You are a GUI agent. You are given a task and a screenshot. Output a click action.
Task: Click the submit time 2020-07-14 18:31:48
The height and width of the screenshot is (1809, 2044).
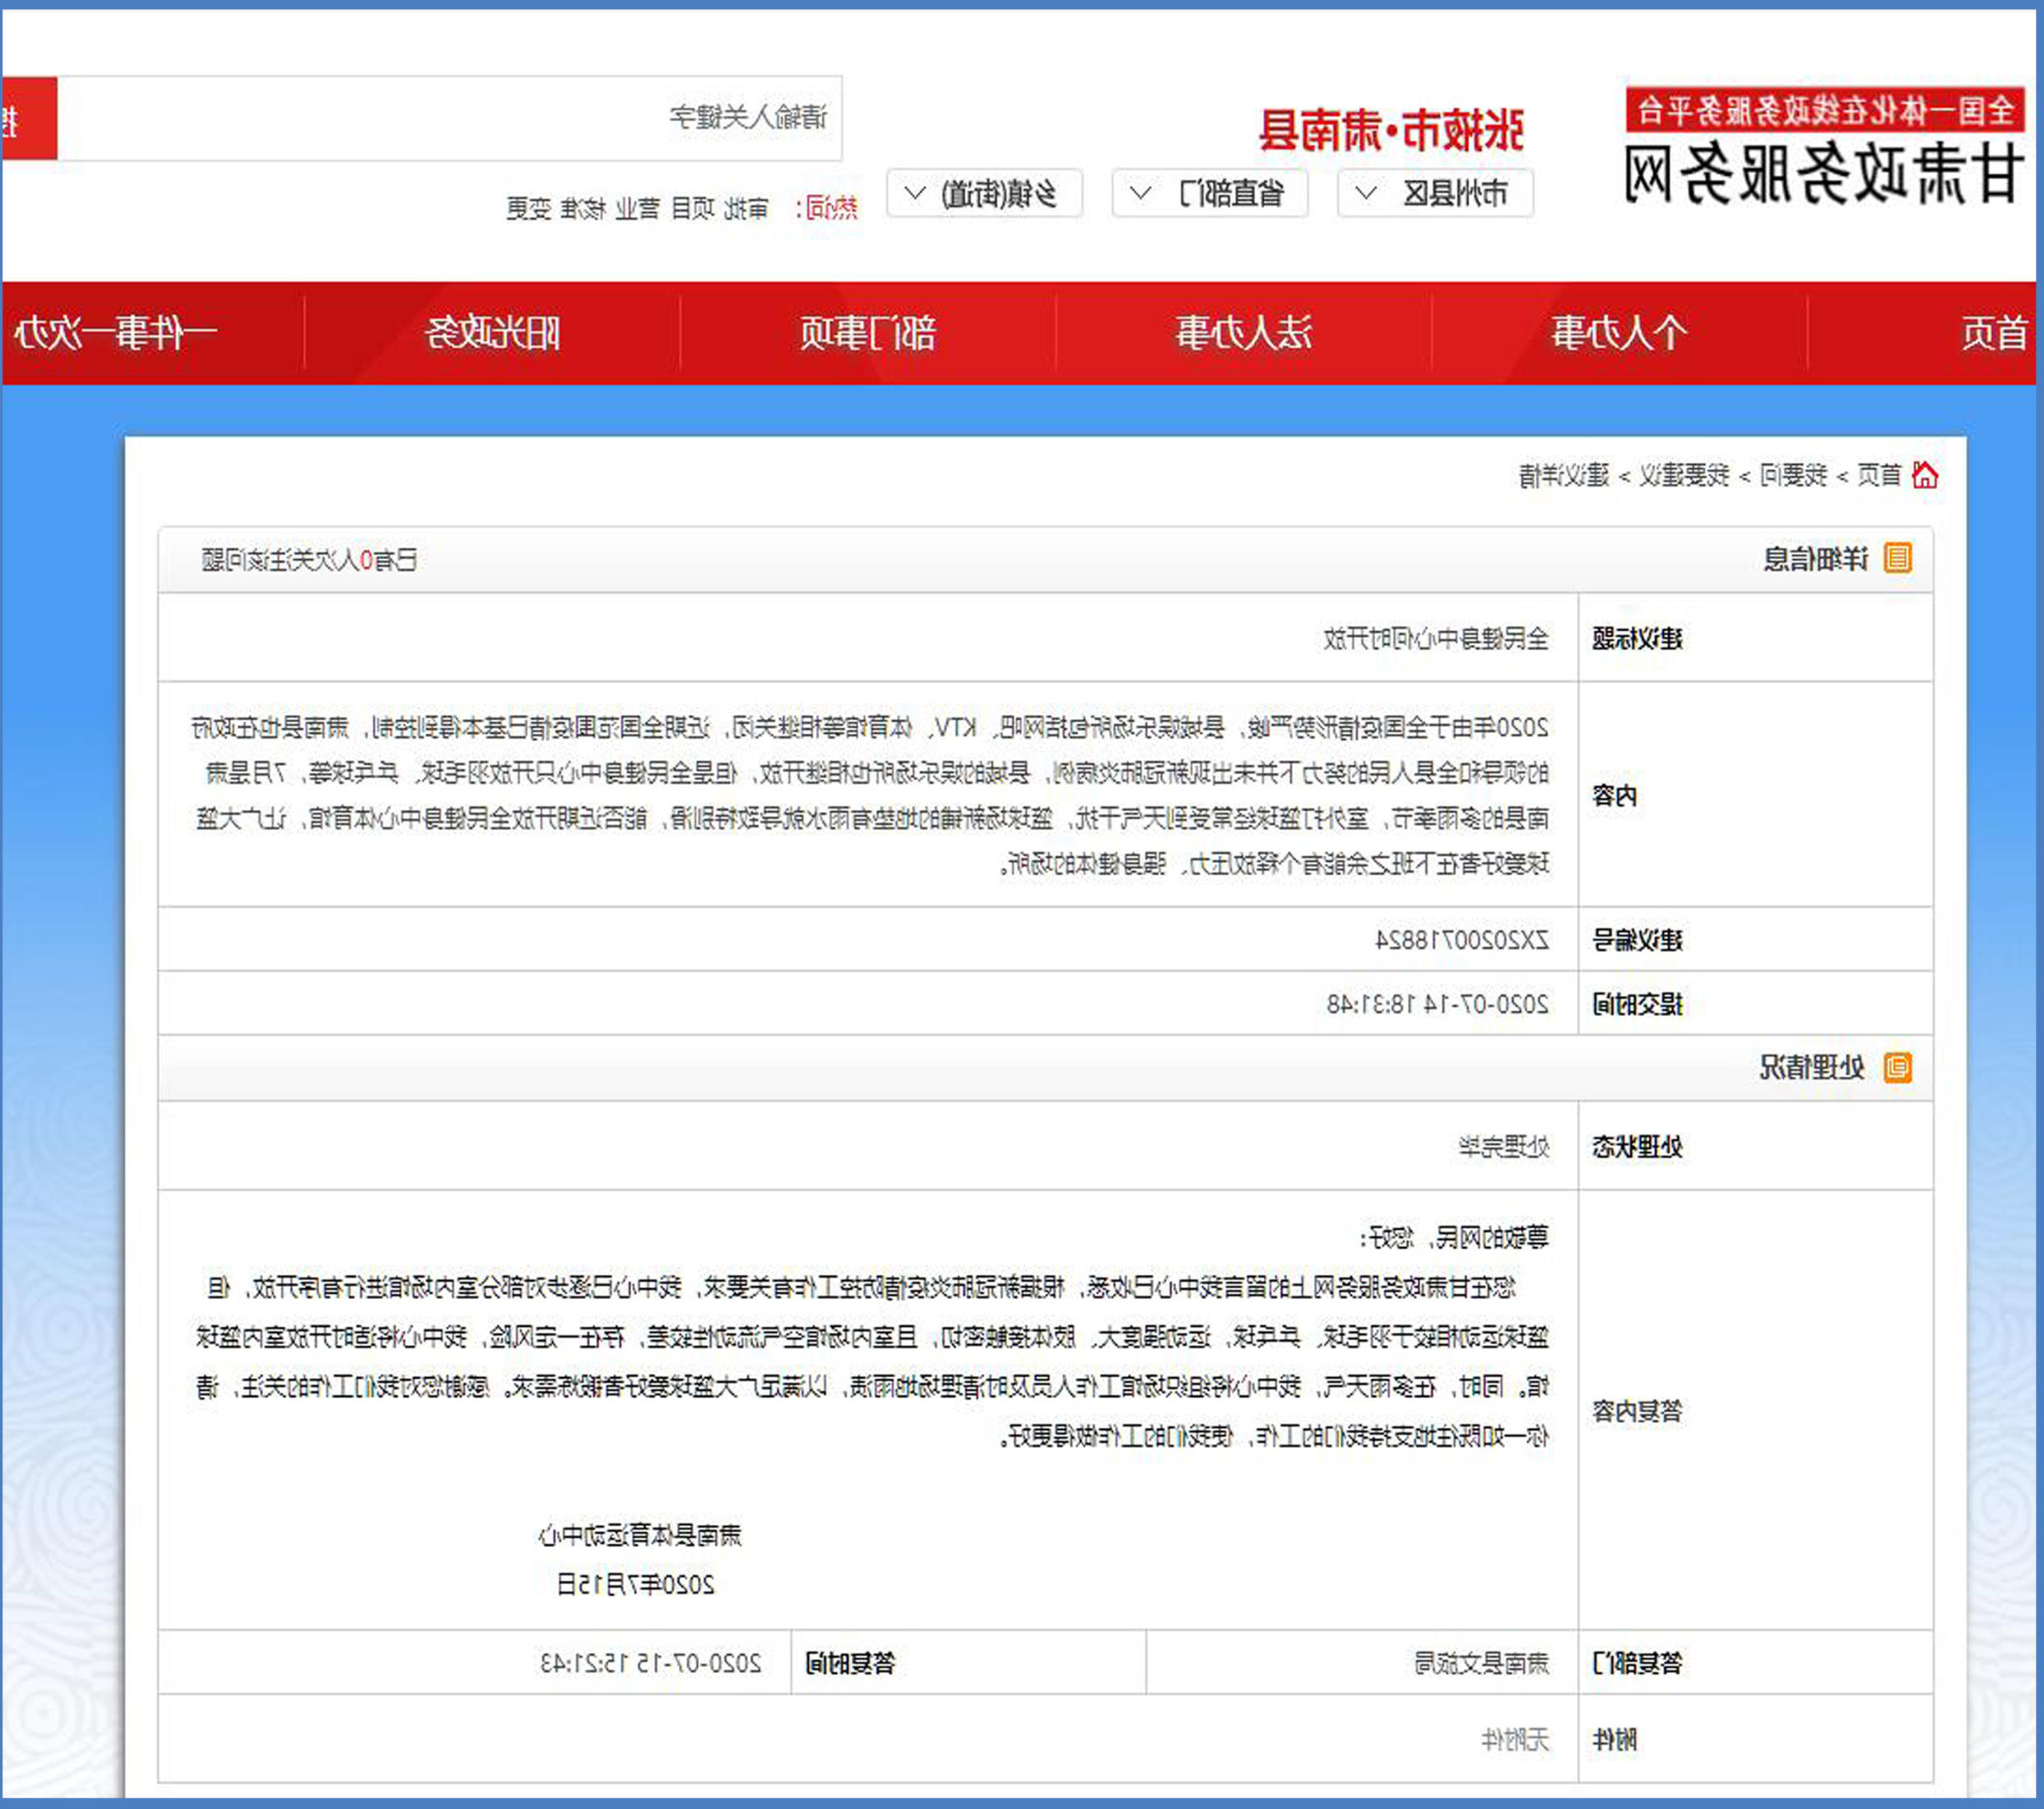tap(1438, 1004)
